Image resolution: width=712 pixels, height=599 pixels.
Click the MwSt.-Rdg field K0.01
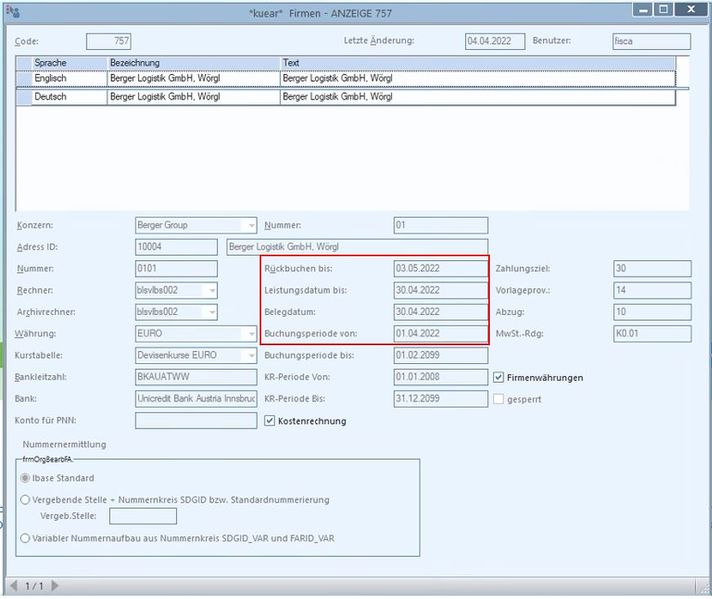653,334
